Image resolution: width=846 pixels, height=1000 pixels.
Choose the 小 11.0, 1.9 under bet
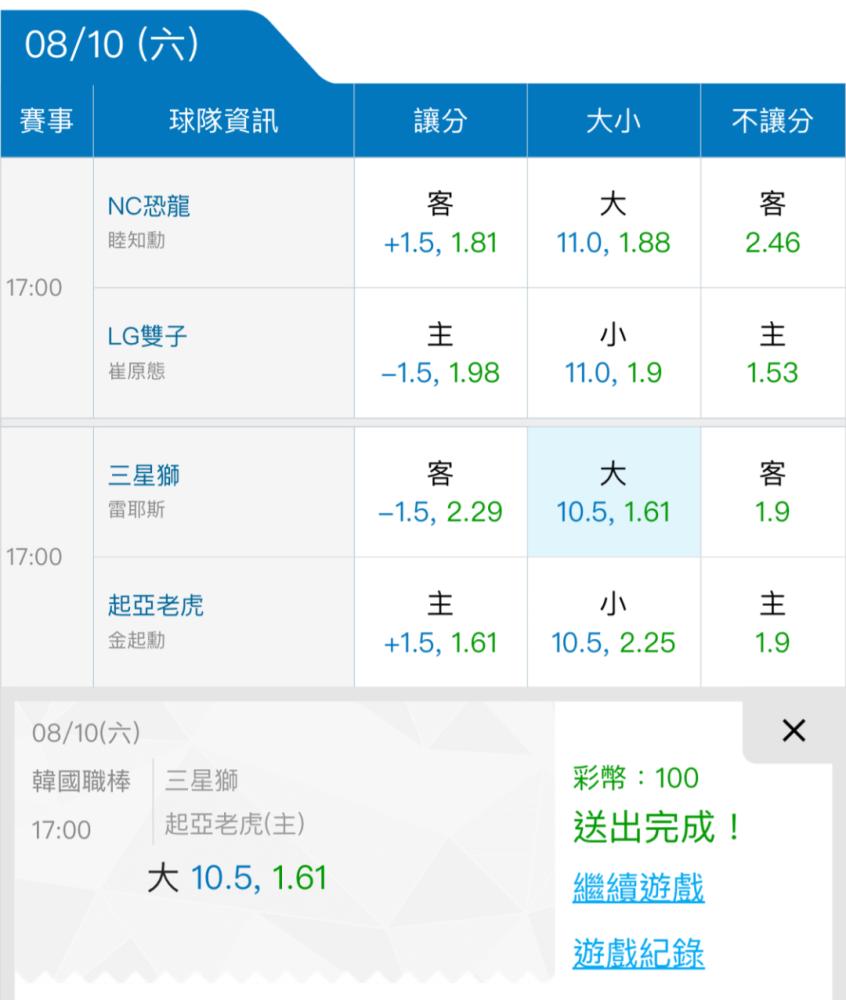point(614,353)
